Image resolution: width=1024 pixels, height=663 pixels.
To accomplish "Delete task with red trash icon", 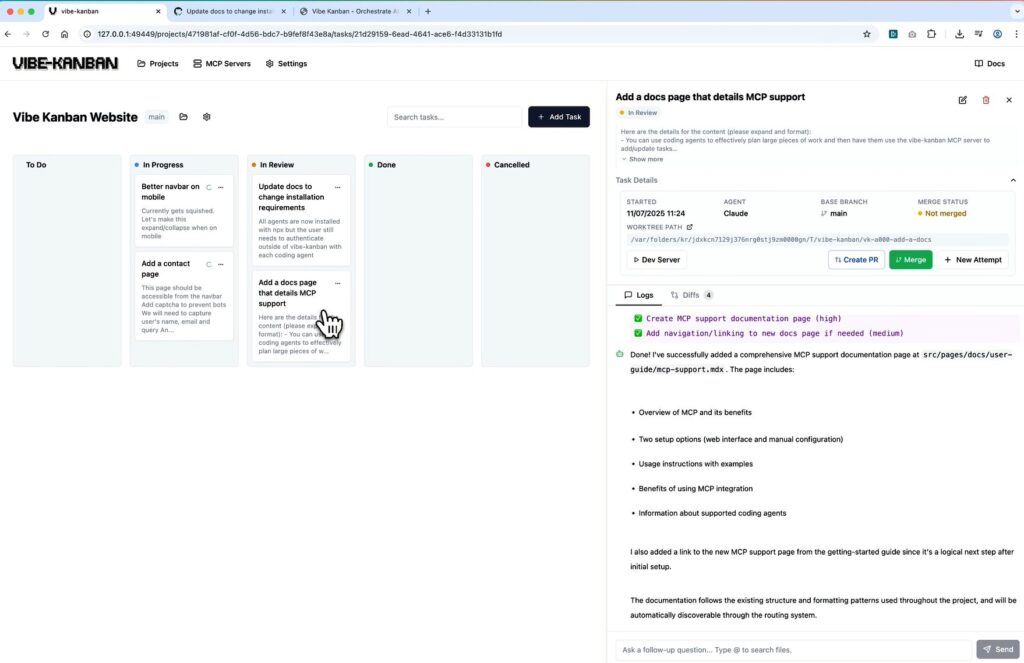I will pos(986,100).
